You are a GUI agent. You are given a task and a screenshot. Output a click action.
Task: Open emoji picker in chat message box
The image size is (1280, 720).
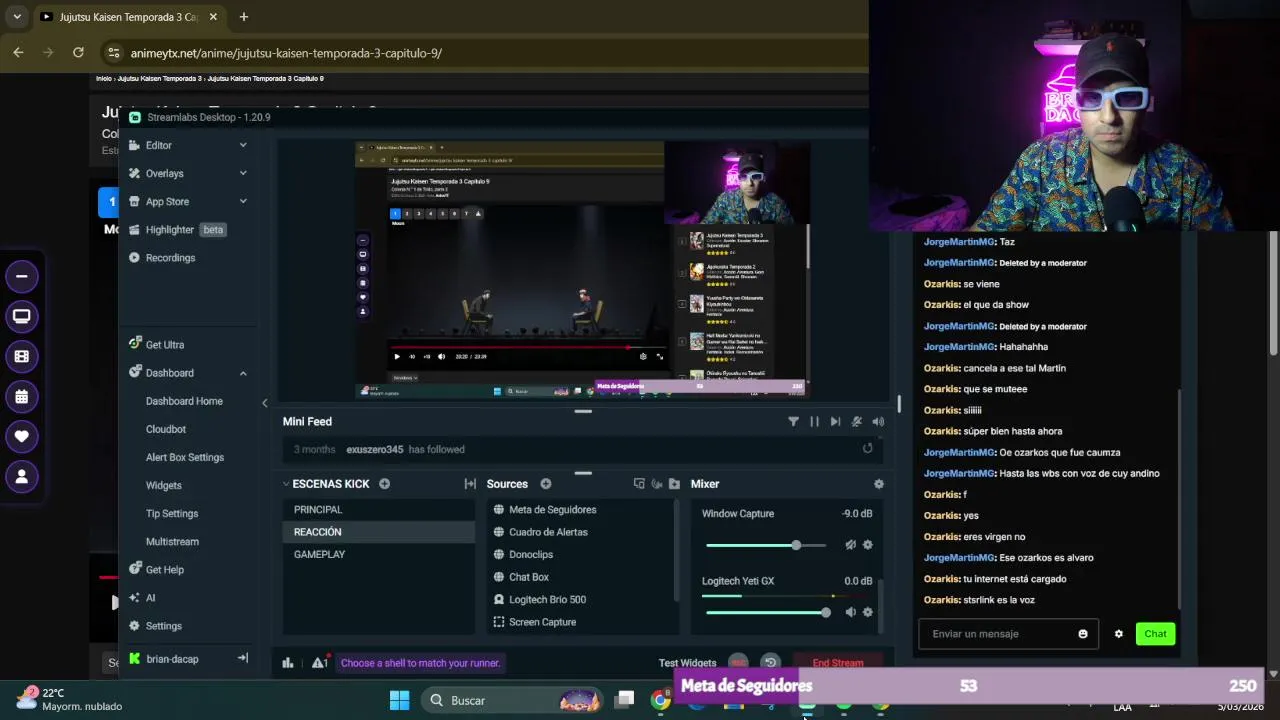coord(1083,634)
